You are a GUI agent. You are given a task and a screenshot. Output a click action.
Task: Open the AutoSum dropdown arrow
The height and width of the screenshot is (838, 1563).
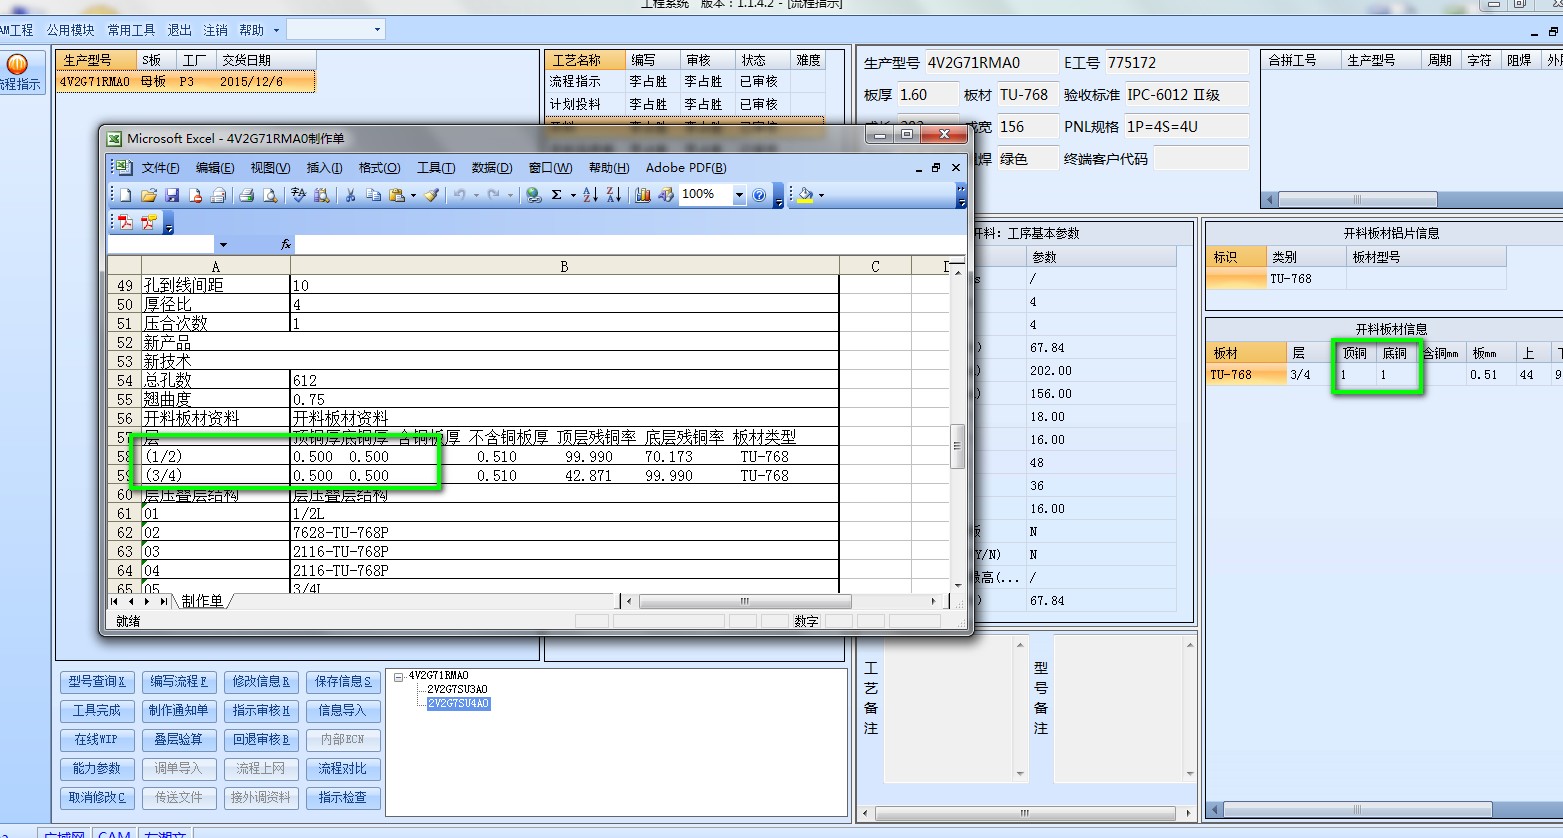(573, 195)
